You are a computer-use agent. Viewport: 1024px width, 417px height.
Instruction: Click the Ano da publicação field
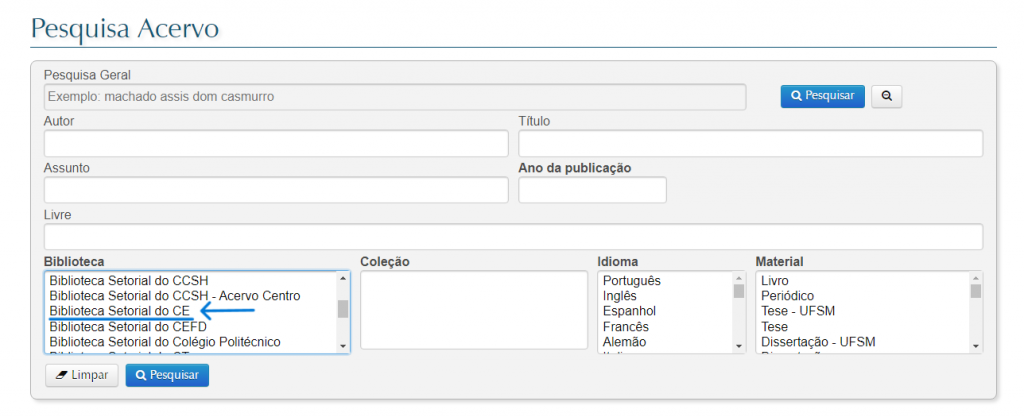pyautogui.click(x=592, y=190)
